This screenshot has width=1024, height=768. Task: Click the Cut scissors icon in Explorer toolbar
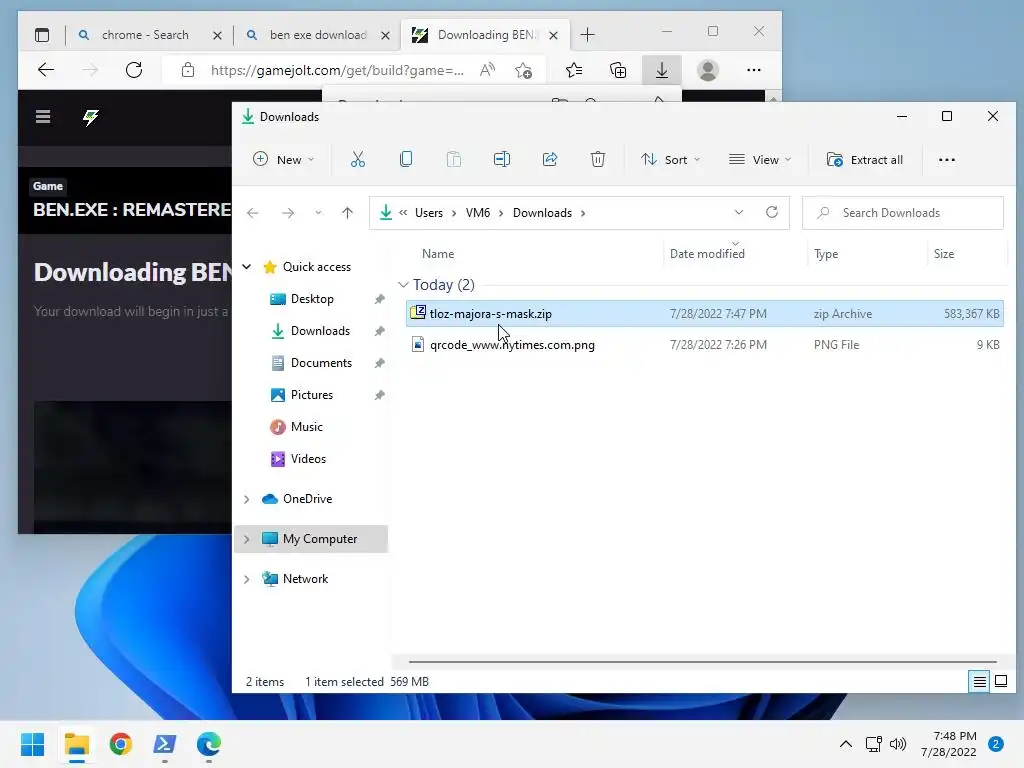(357, 159)
